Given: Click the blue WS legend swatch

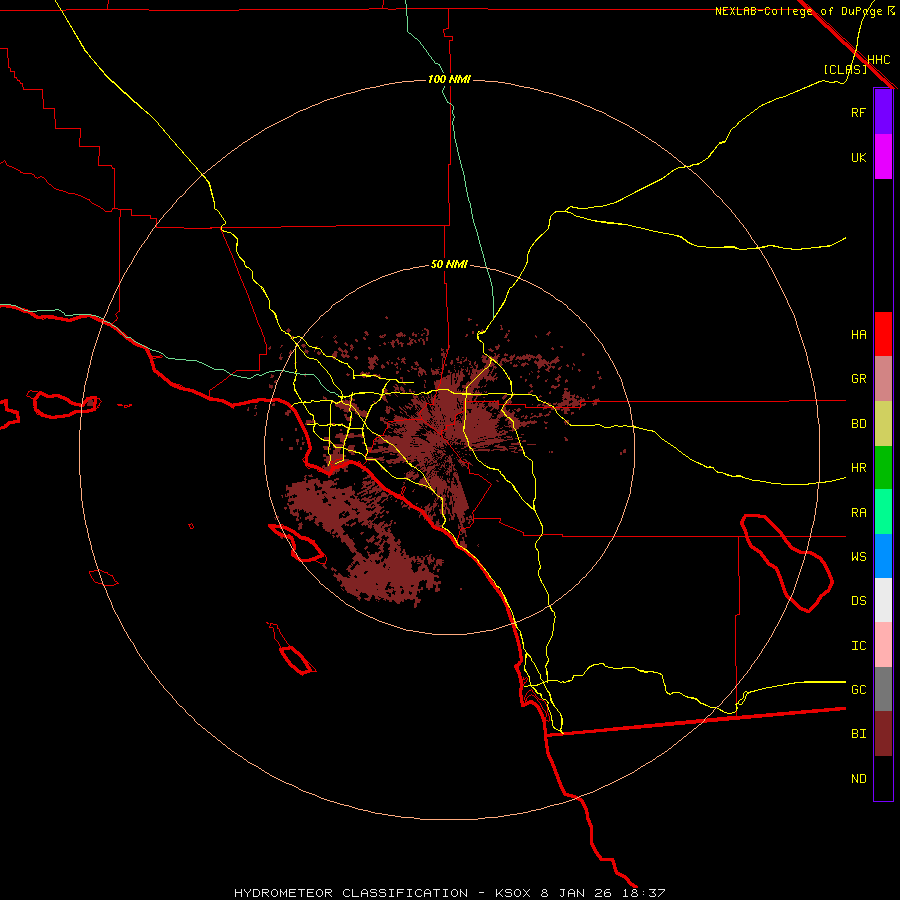Looking at the screenshot, I should [x=883, y=556].
